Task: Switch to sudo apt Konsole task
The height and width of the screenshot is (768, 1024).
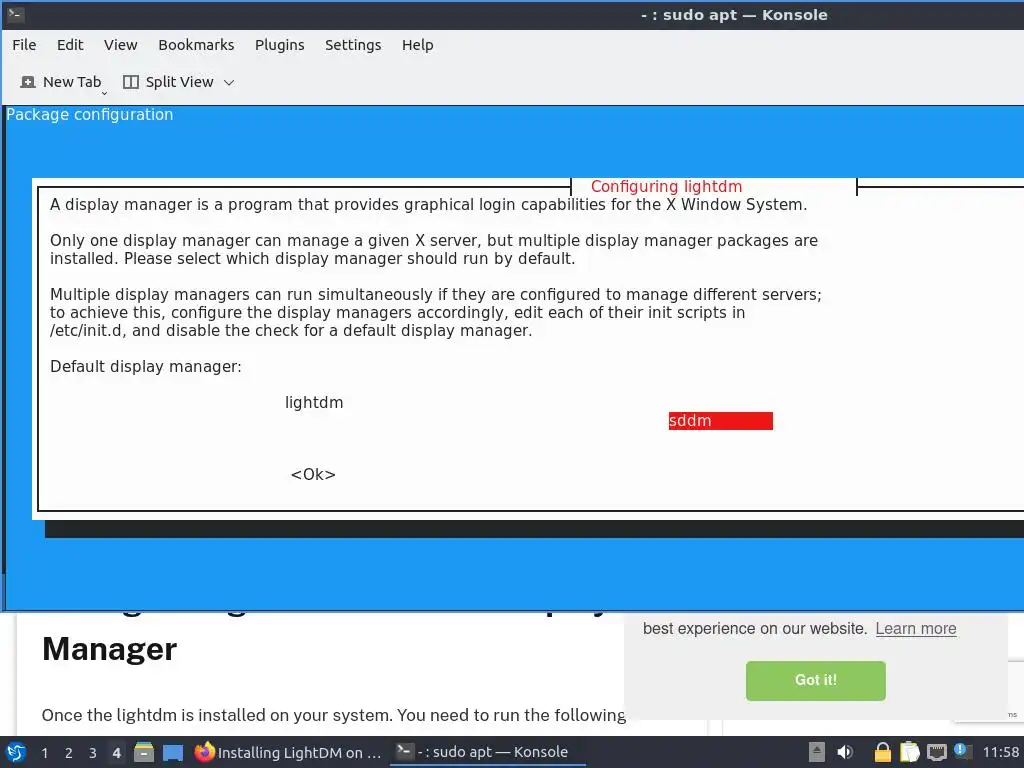Action: [487, 752]
